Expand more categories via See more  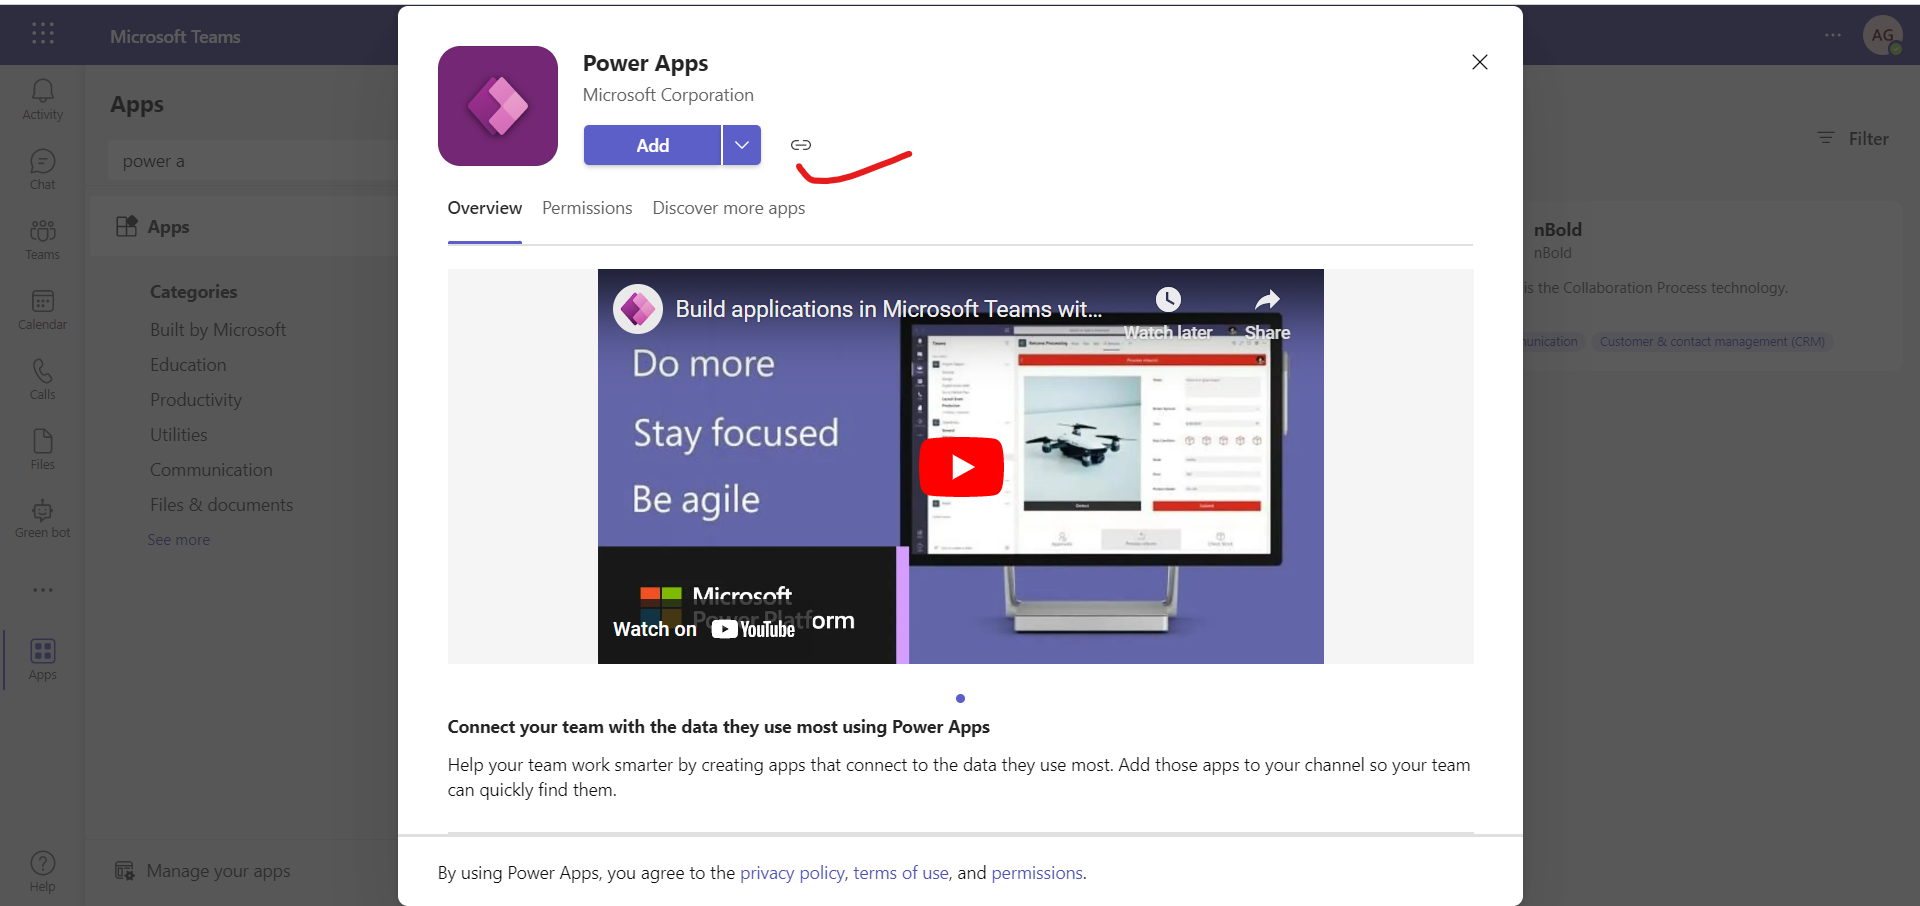tap(177, 539)
